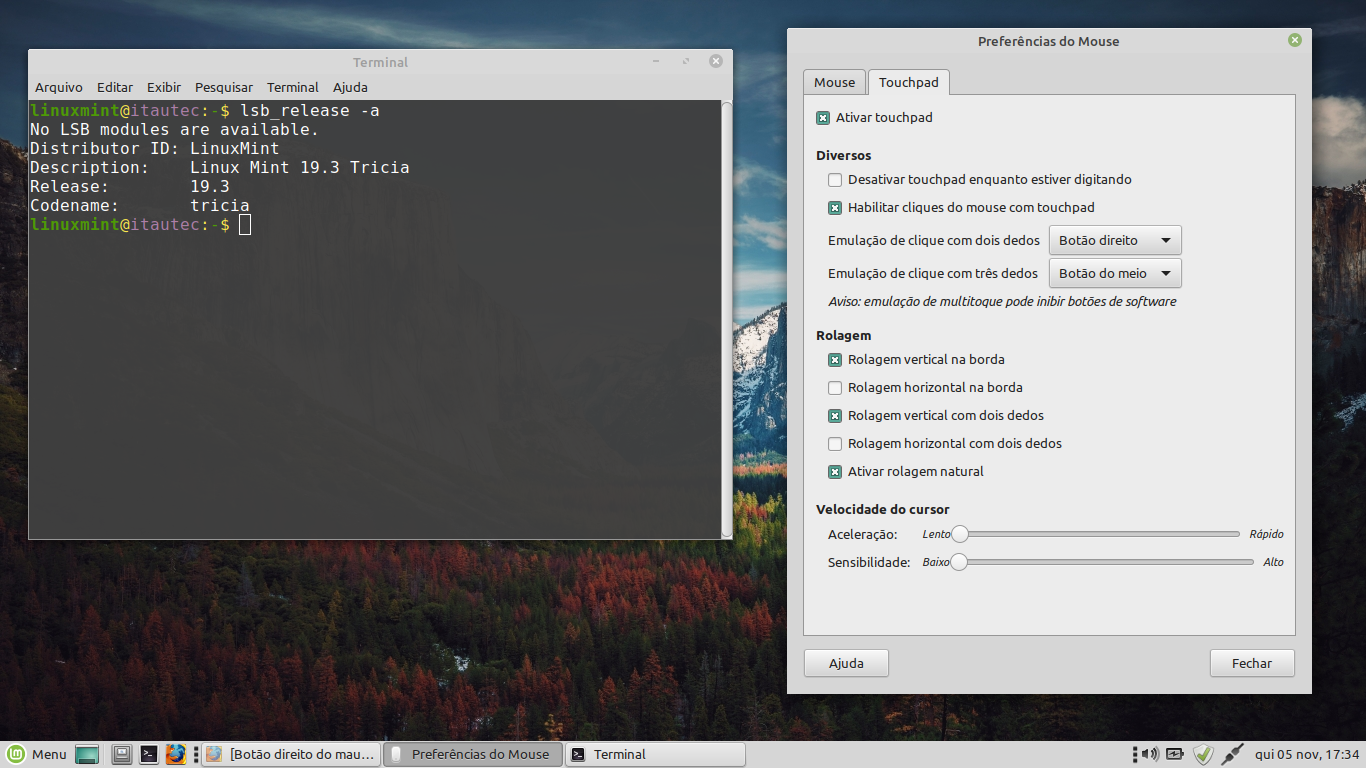Click the 'Diversos' section heading

(x=844, y=156)
